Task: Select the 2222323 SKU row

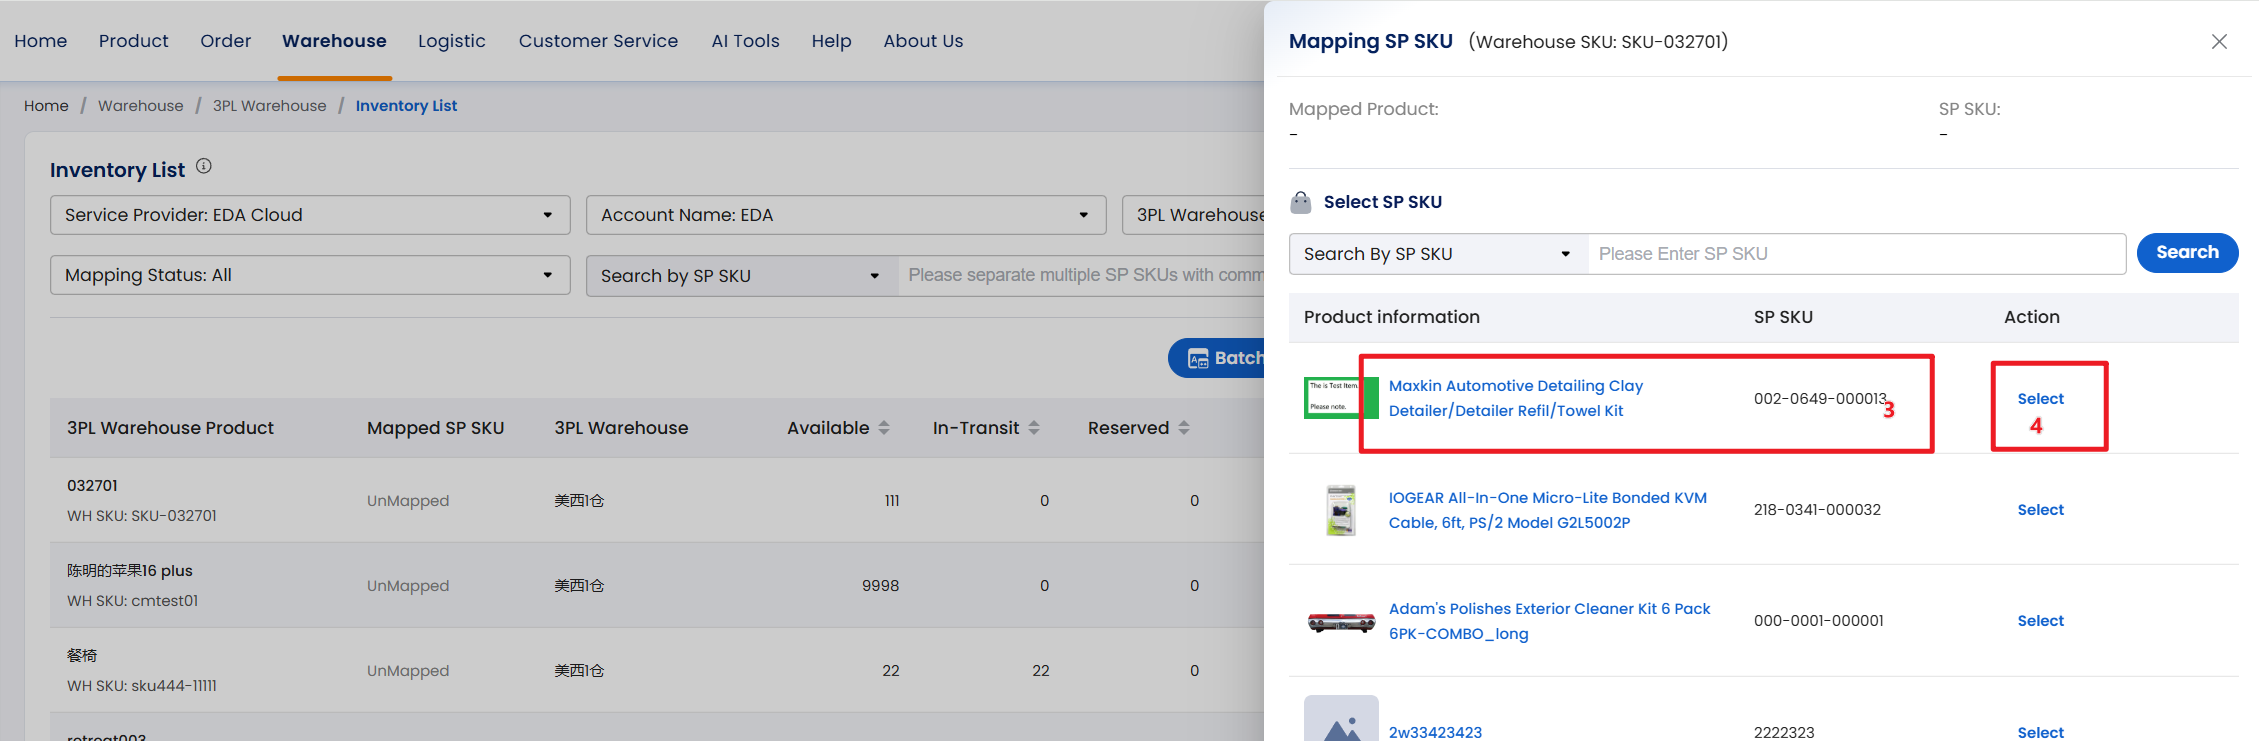Action: pyautogui.click(x=2040, y=732)
